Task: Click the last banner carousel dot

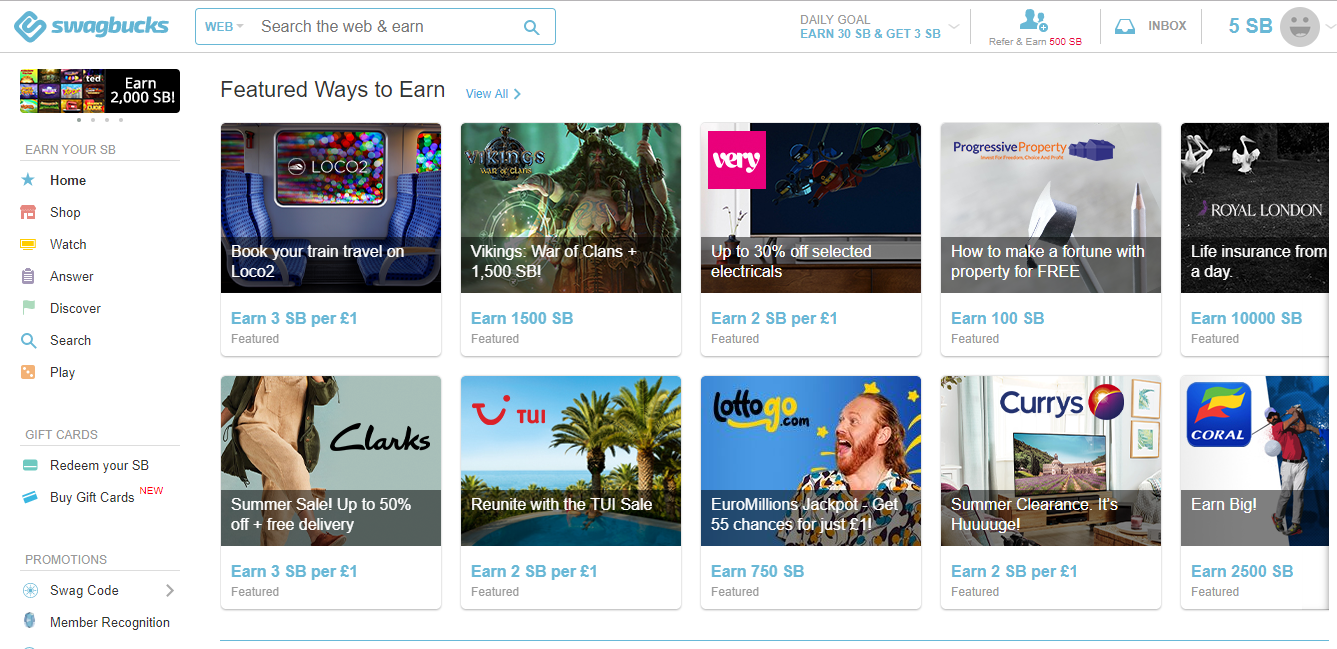Action: click(121, 120)
